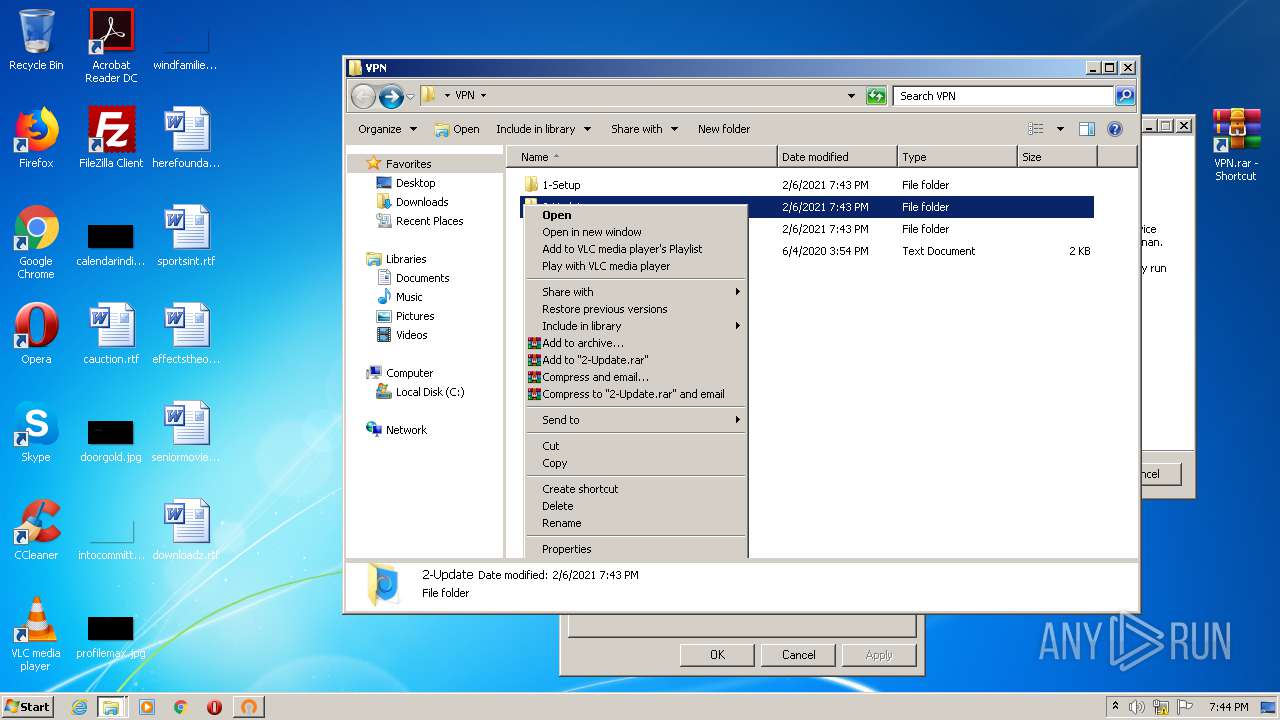Open Properties from context menu

pyautogui.click(x=636, y=549)
